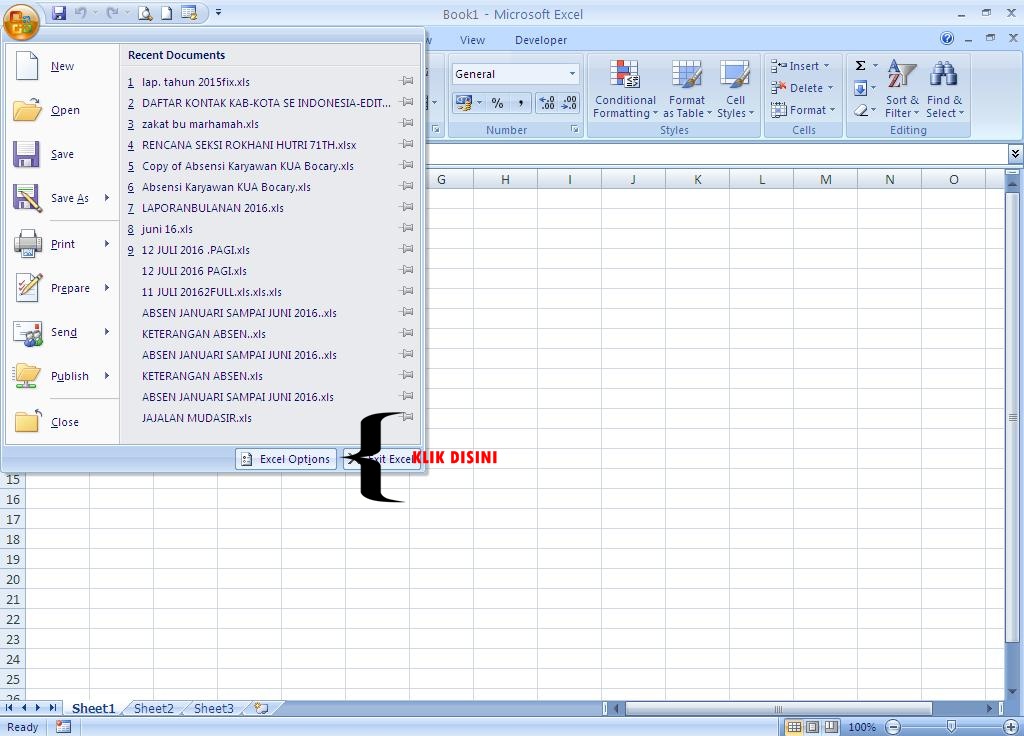Select Close in the Office menu
1024x736 pixels.
[61, 422]
